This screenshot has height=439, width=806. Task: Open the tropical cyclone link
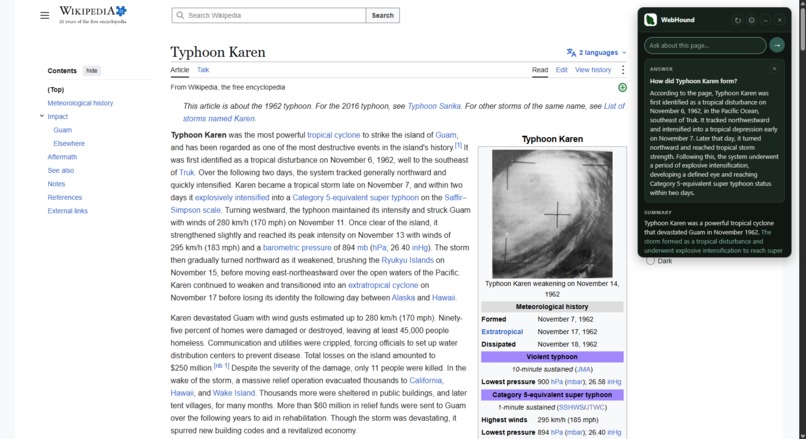pyautogui.click(x=334, y=135)
